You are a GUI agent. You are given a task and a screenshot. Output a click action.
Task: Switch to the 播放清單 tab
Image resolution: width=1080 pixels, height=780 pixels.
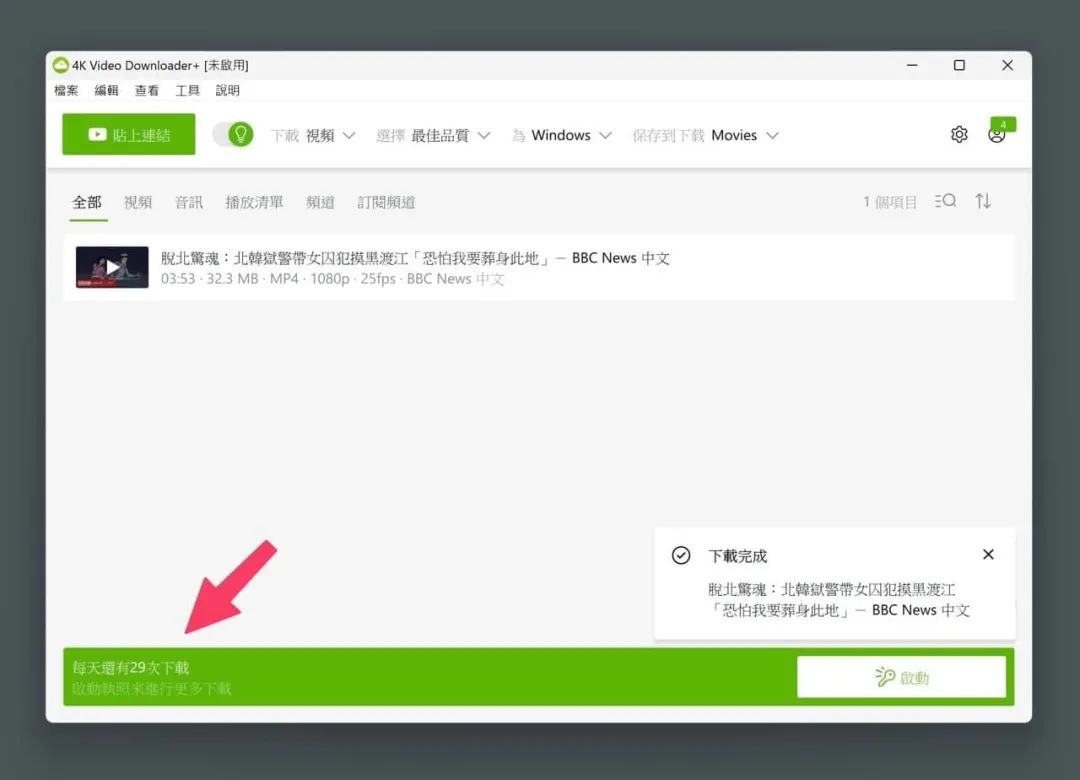click(x=254, y=202)
